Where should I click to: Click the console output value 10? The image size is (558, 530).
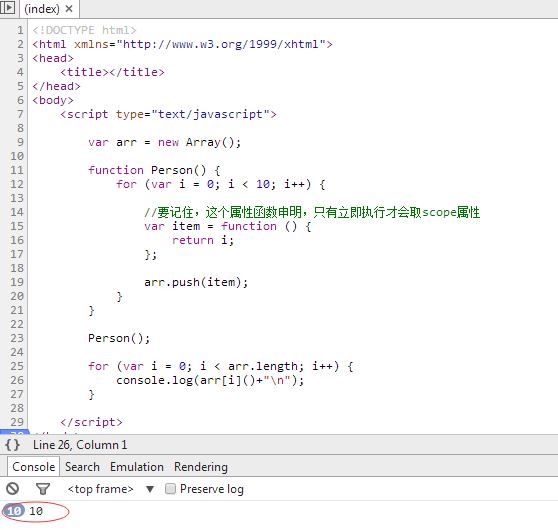(36, 511)
